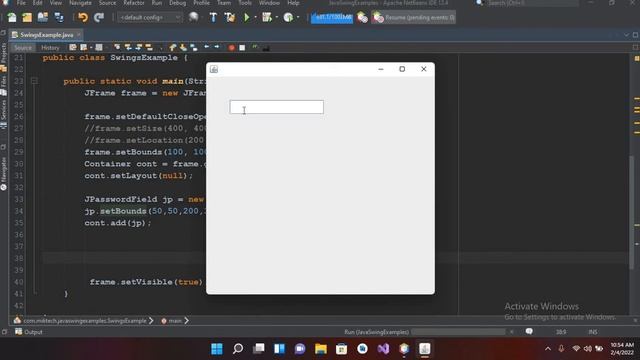Click the grey Redo arrow icon

[99, 18]
